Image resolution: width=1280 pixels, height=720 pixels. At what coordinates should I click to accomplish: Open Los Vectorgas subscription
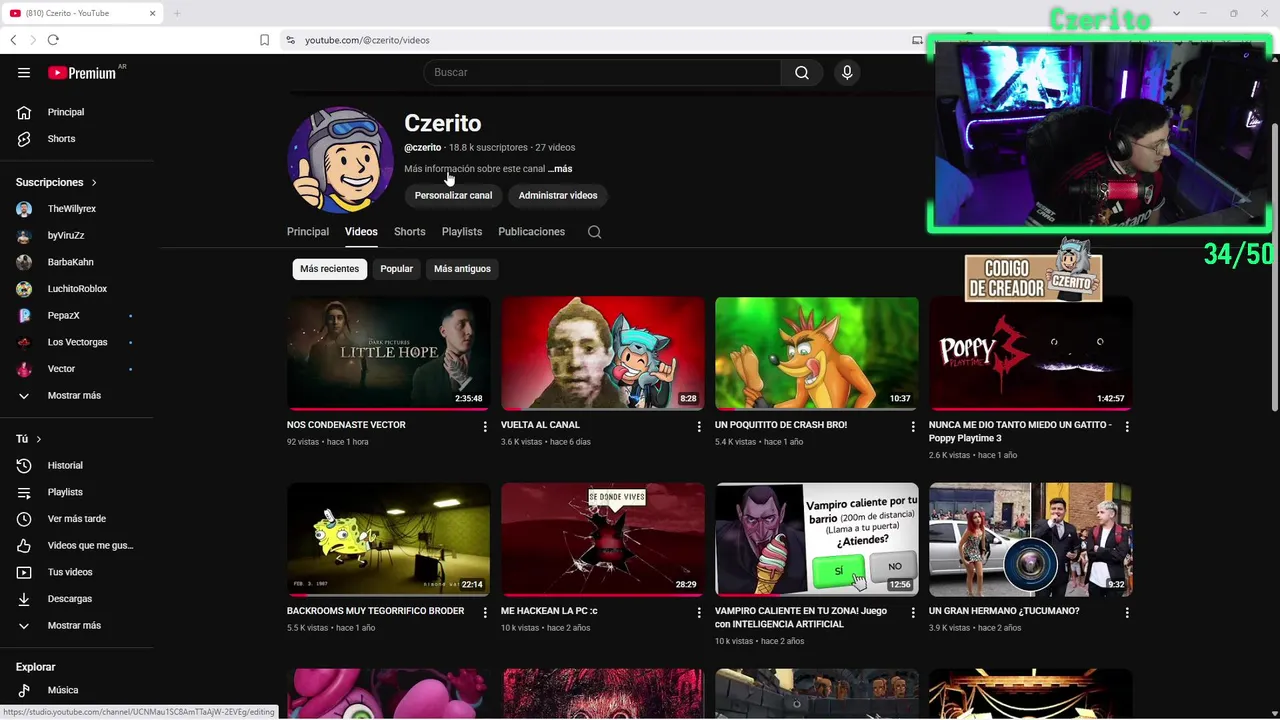click(x=76, y=342)
